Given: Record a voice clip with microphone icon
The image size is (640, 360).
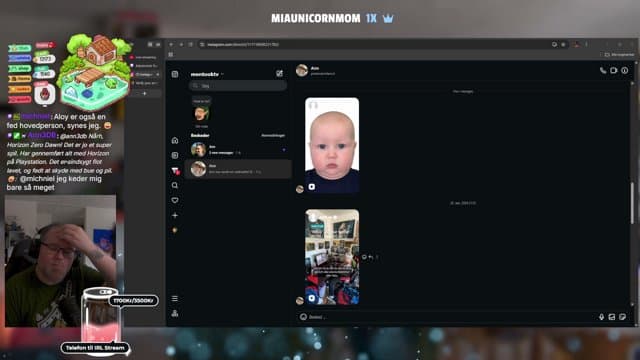Looking at the screenshot, I should pyautogui.click(x=601, y=317).
